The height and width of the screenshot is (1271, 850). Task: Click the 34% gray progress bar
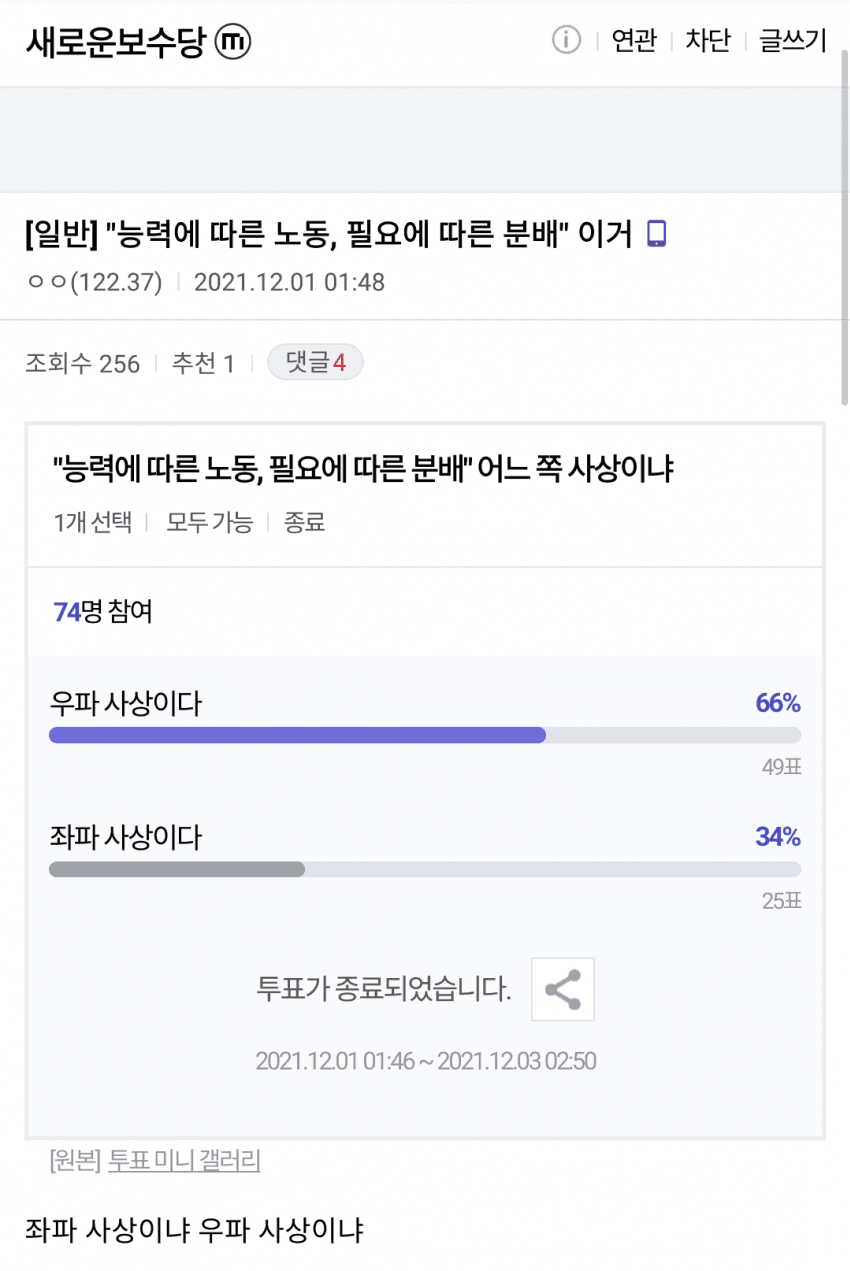point(177,869)
